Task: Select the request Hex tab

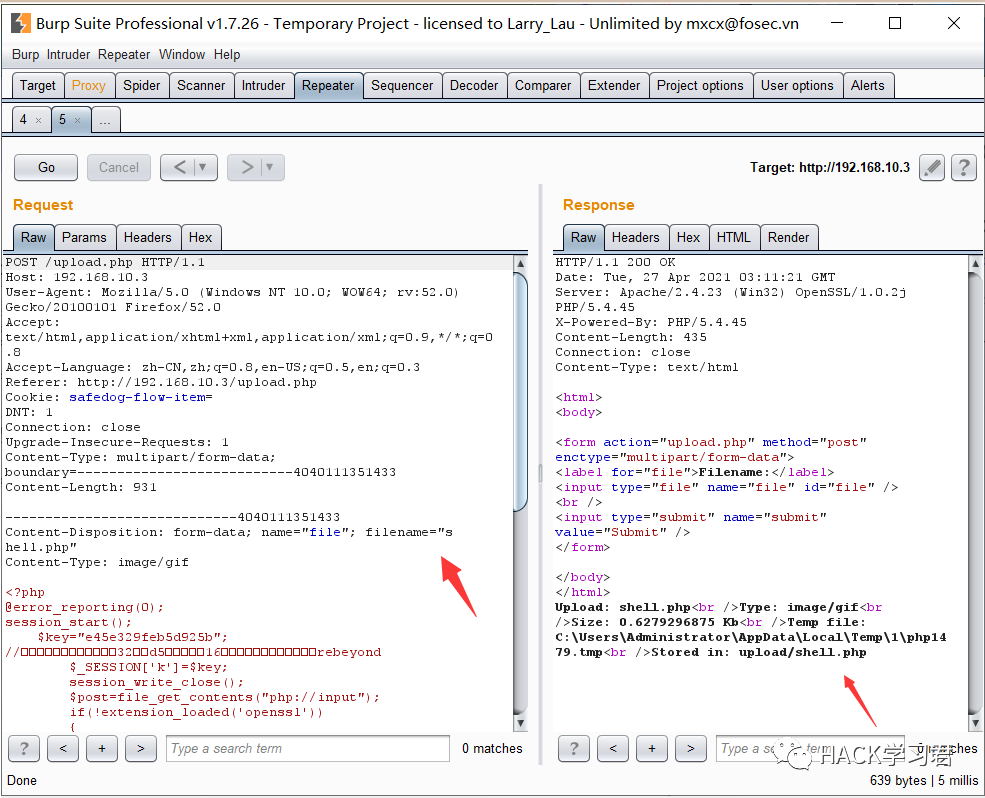Action: click(200, 238)
